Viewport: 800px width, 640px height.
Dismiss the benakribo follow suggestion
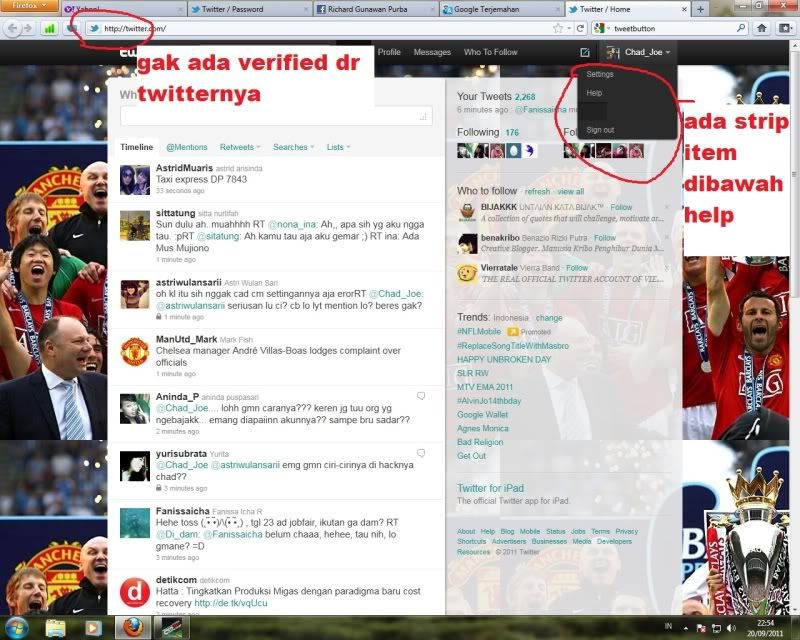(666, 237)
